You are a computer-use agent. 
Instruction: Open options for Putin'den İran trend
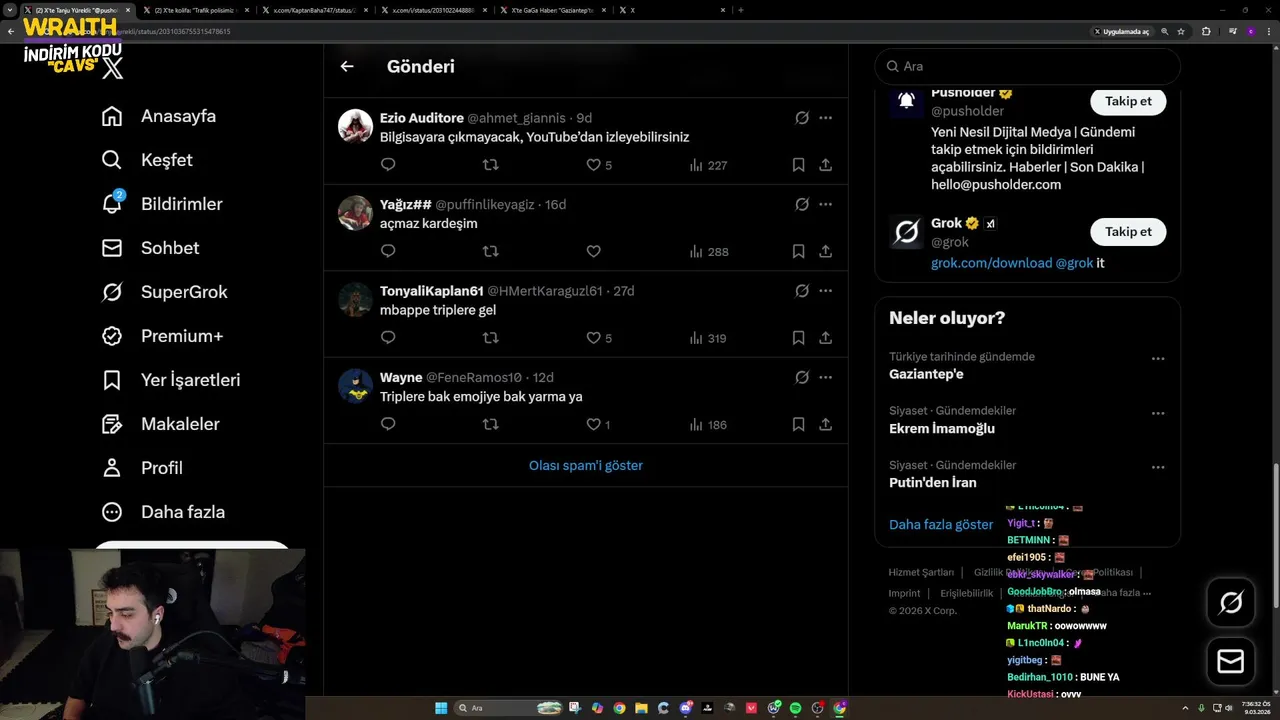pyautogui.click(x=1158, y=467)
